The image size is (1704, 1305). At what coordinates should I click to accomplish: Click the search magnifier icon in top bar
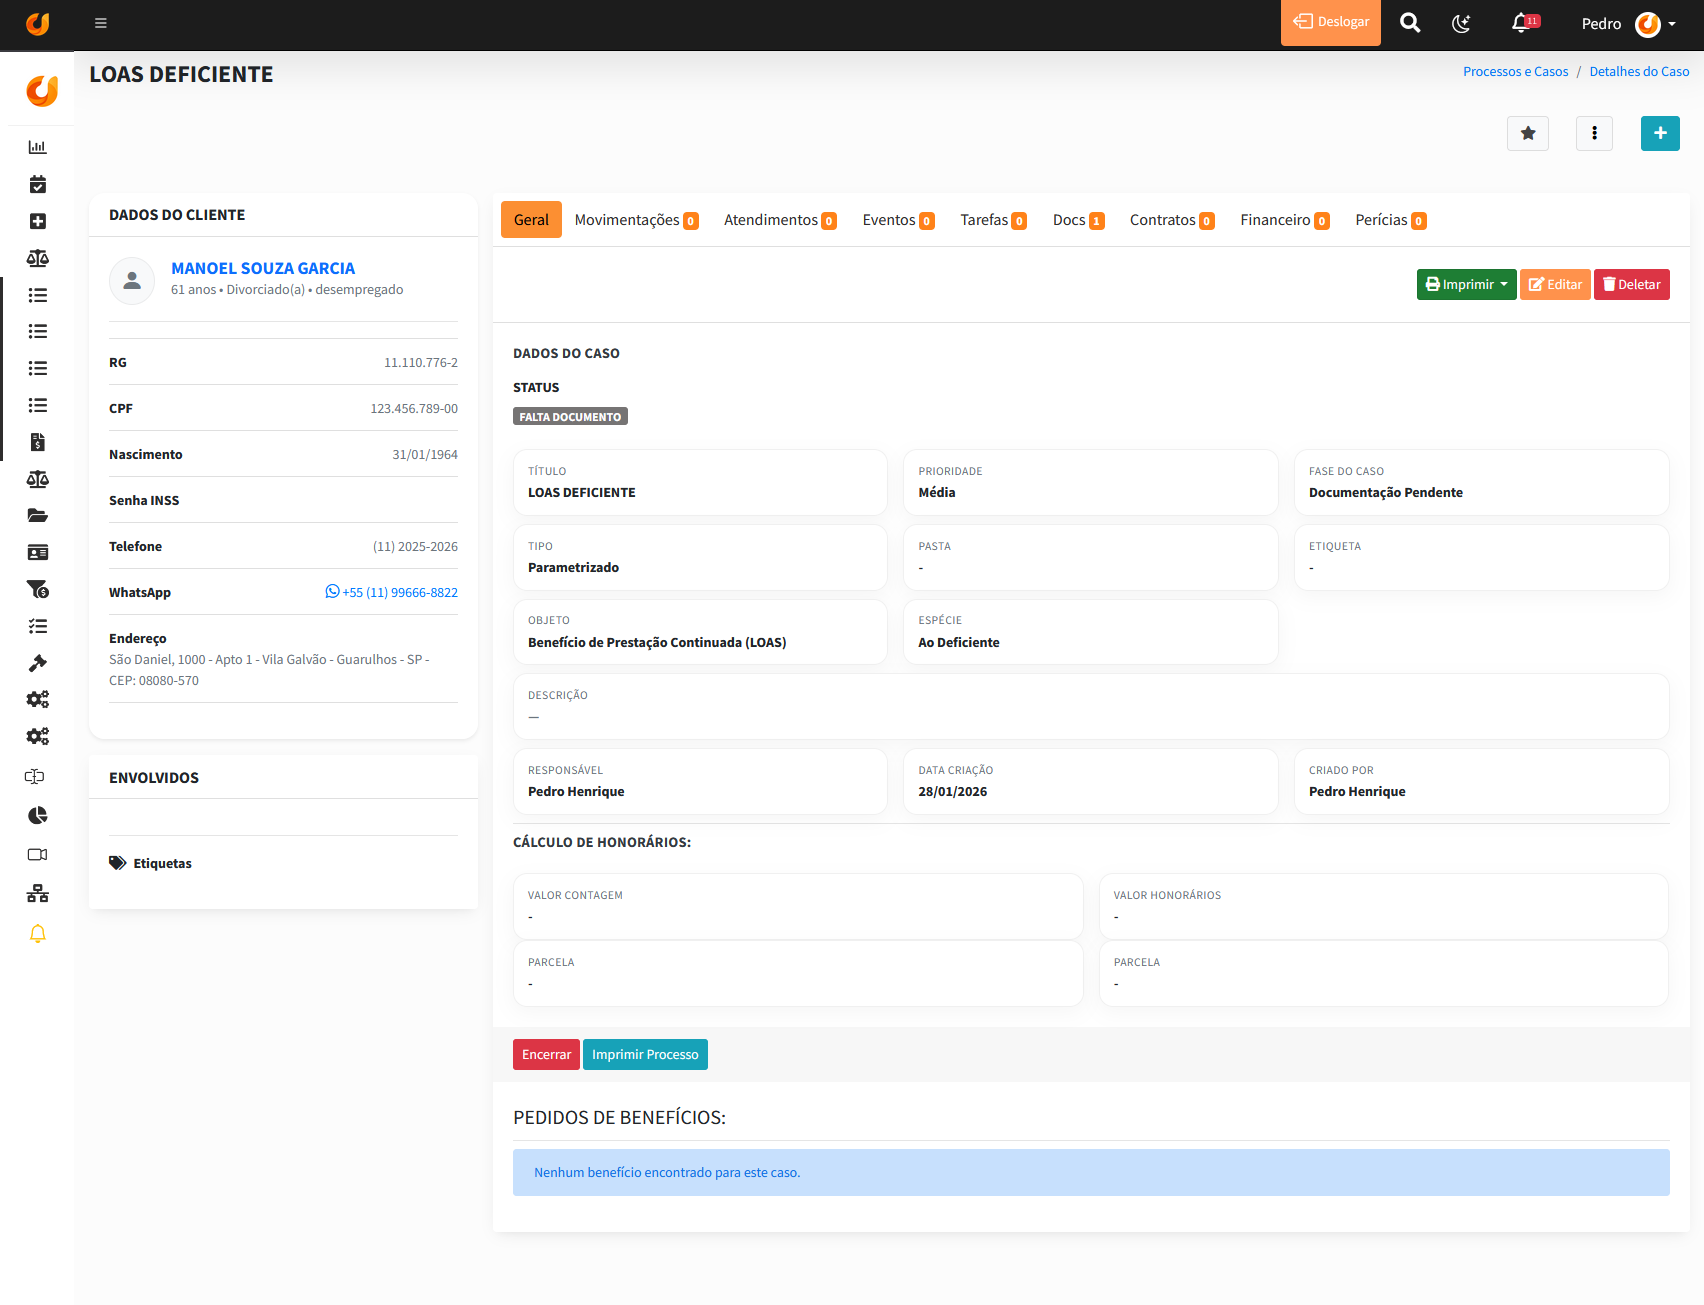coord(1410,23)
